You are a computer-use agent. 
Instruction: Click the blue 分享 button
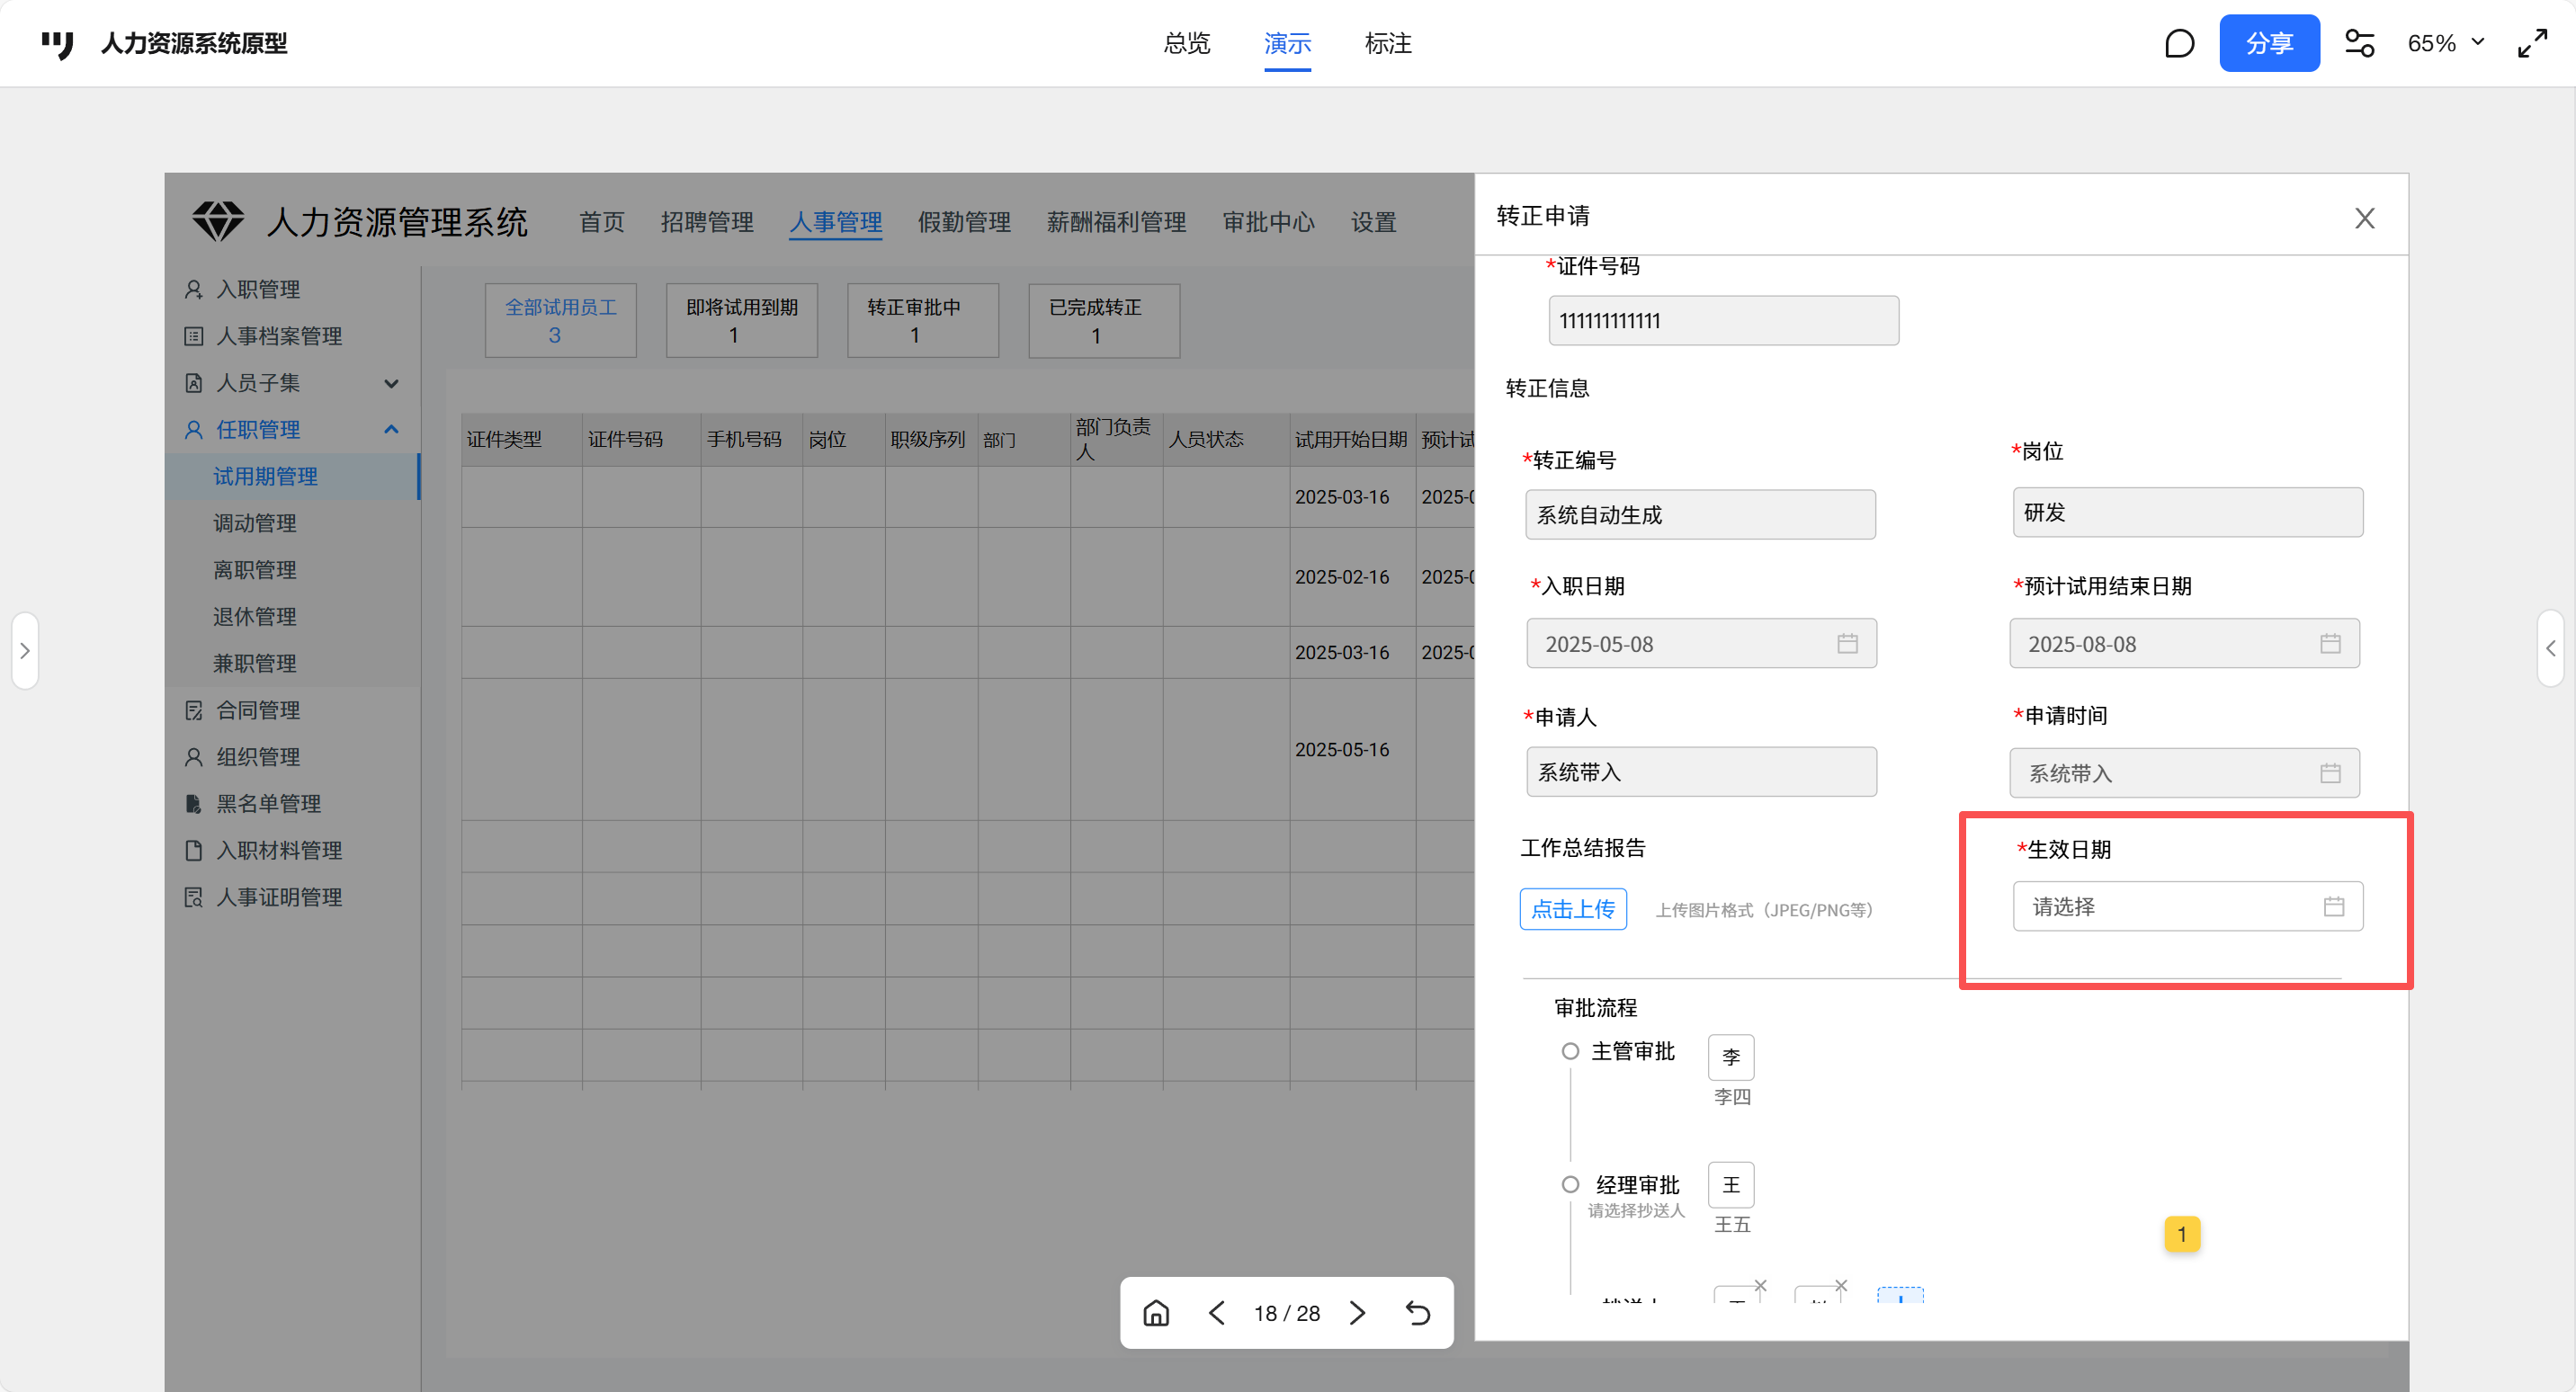coord(2268,43)
